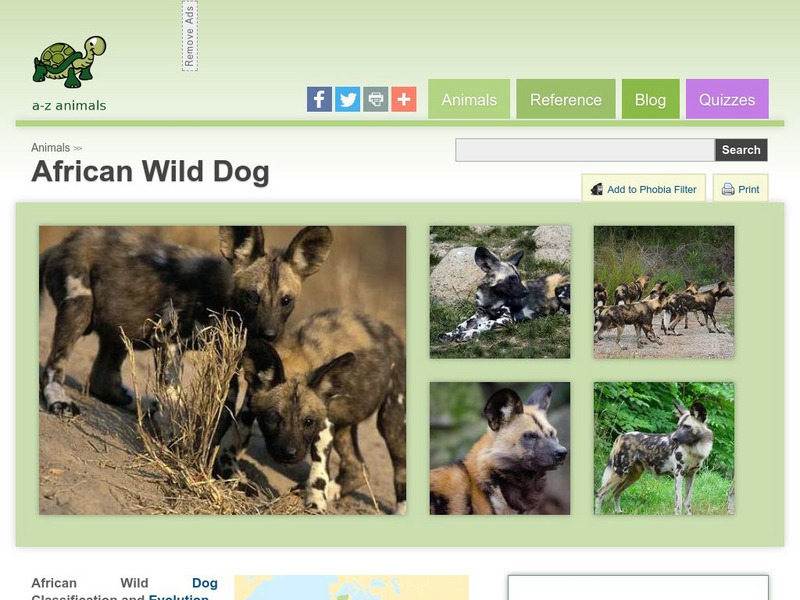Click the grey printer share icon
Viewport: 800px width, 600px height.
pos(376,99)
